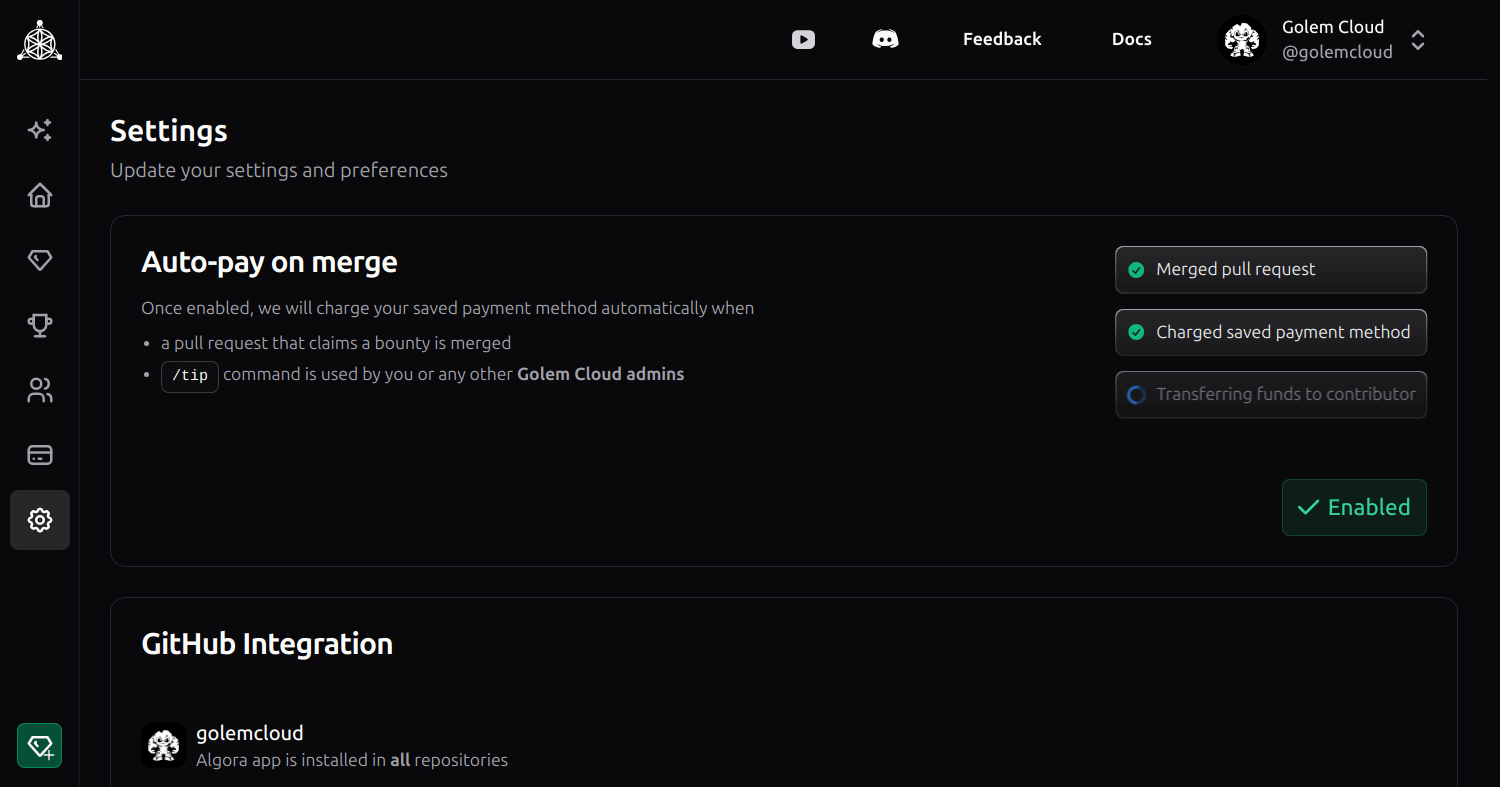
Task: Click the /tip command badge
Action: tap(190, 376)
